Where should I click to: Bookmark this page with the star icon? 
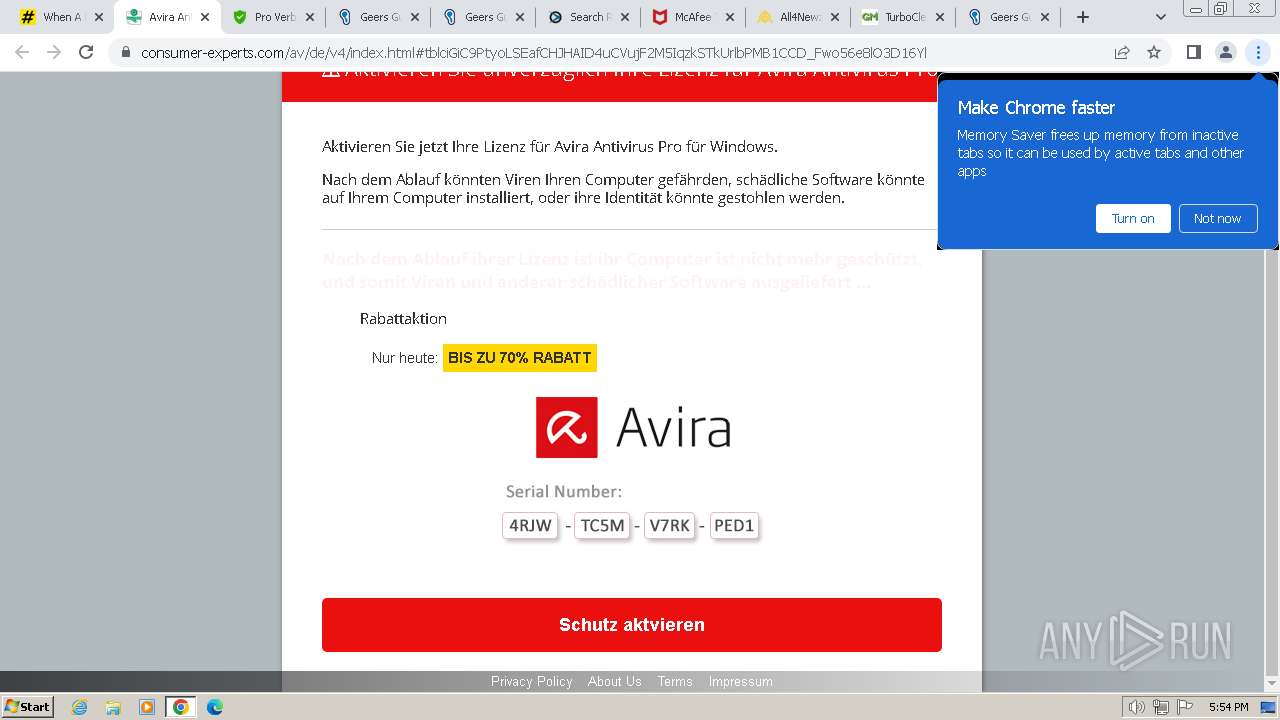point(1154,52)
